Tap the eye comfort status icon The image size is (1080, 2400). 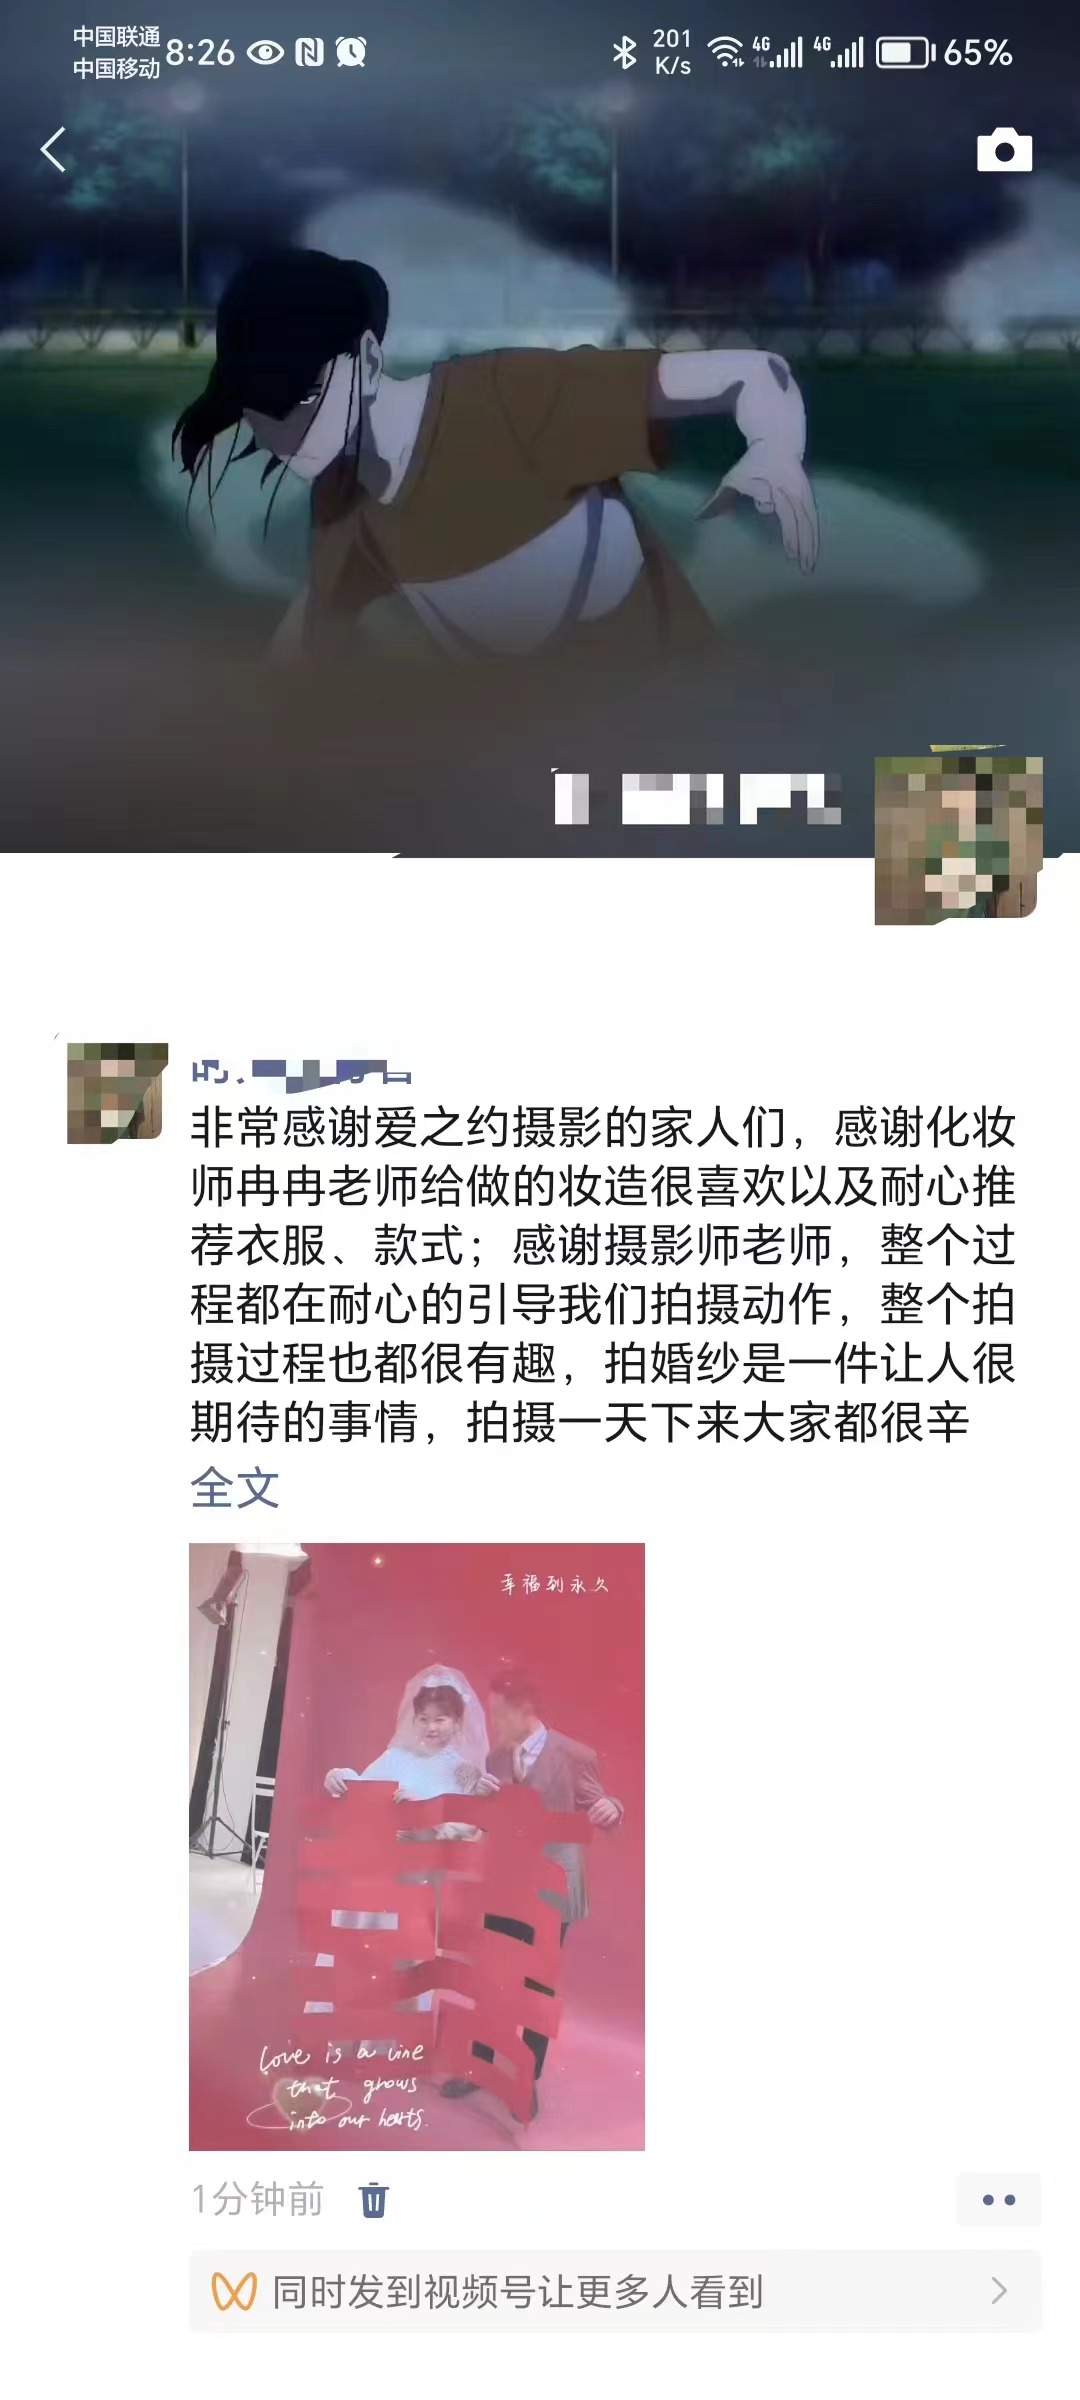click(x=265, y=52)
